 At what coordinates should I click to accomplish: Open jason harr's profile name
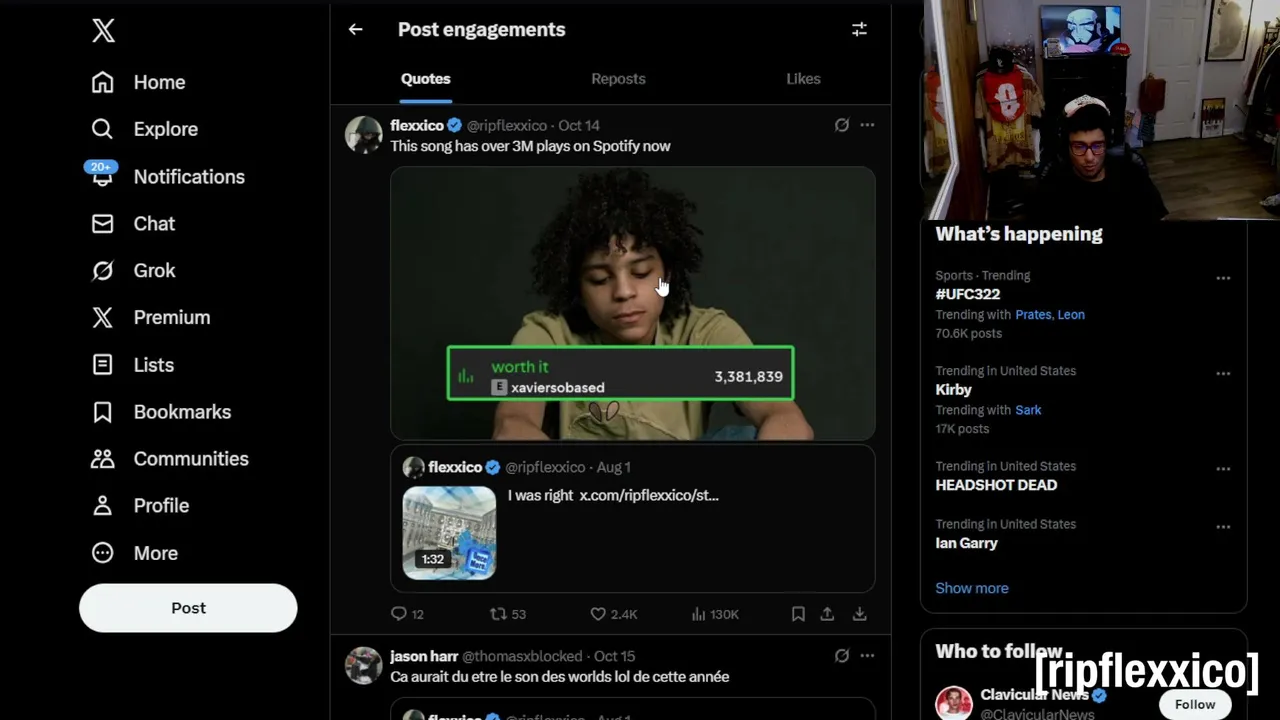point(424,656)
